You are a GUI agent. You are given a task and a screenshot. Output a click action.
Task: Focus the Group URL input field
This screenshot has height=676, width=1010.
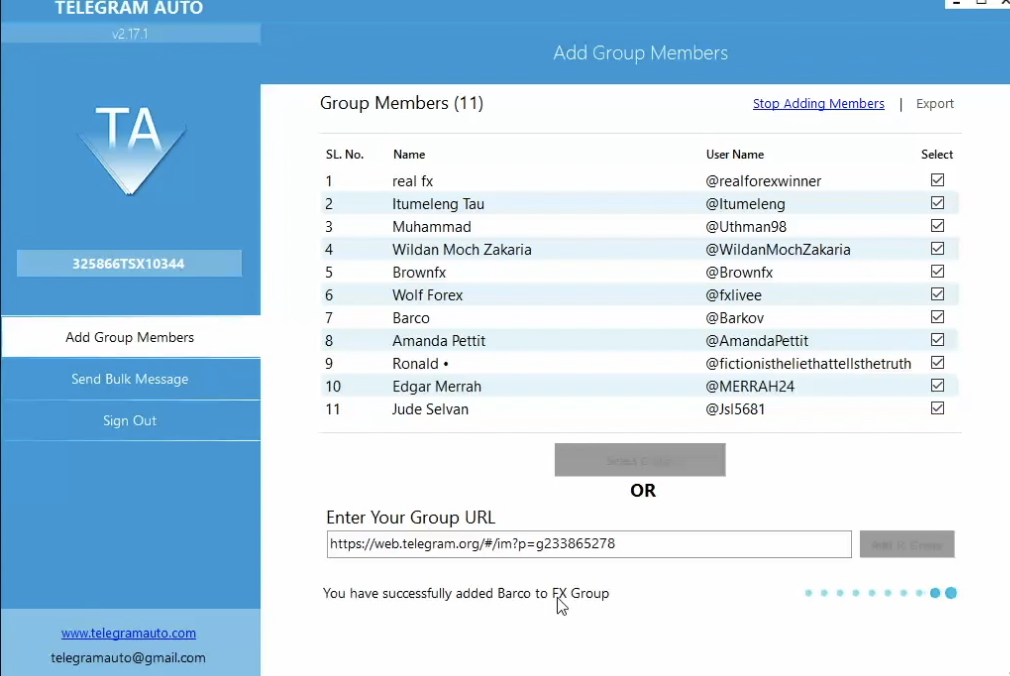click(589, 544)
